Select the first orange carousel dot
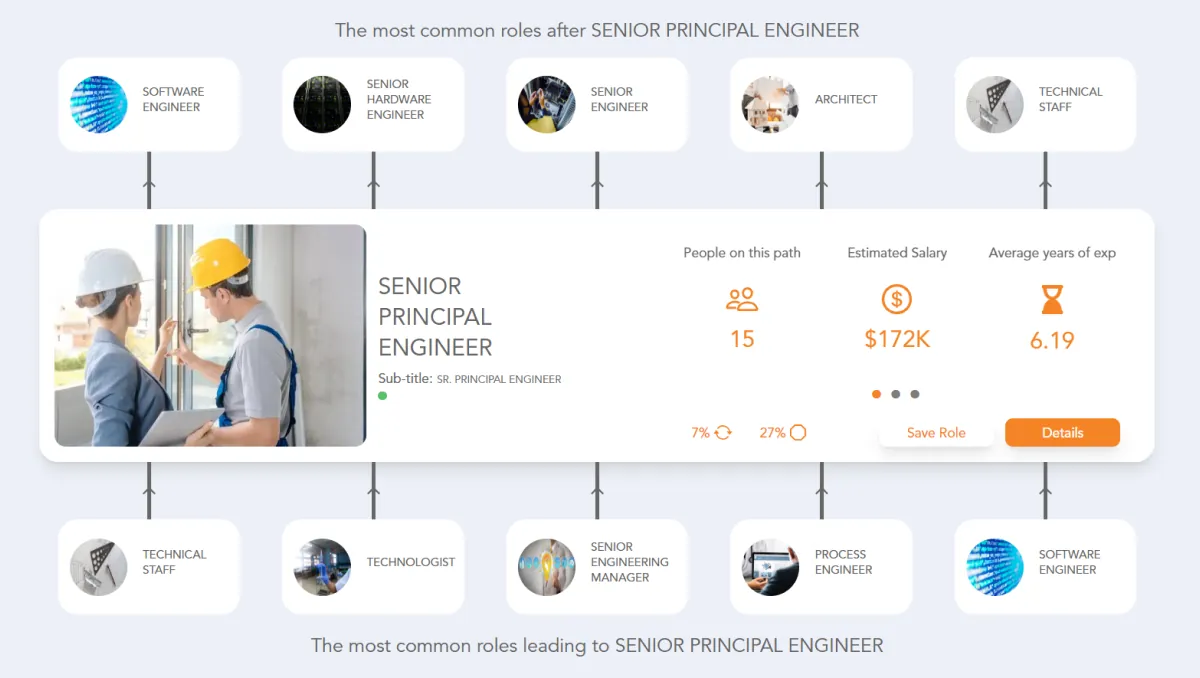Viewport: 1200px width, 678px height. coord(877,394)
